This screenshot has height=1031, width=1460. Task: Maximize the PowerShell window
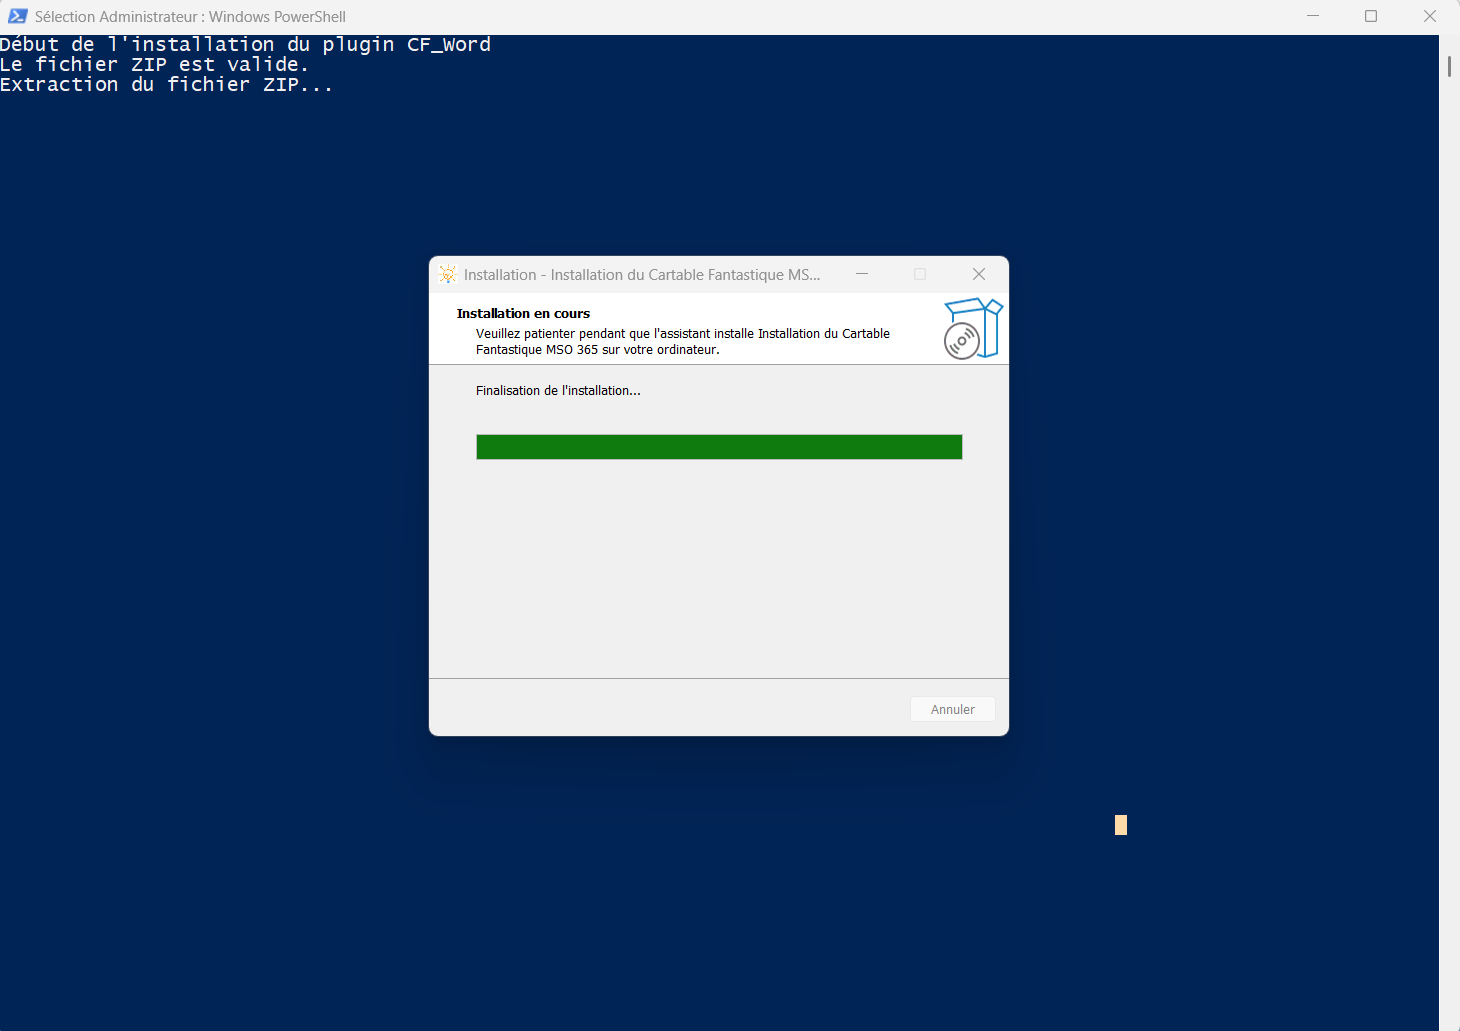(x=1371, y=16)
